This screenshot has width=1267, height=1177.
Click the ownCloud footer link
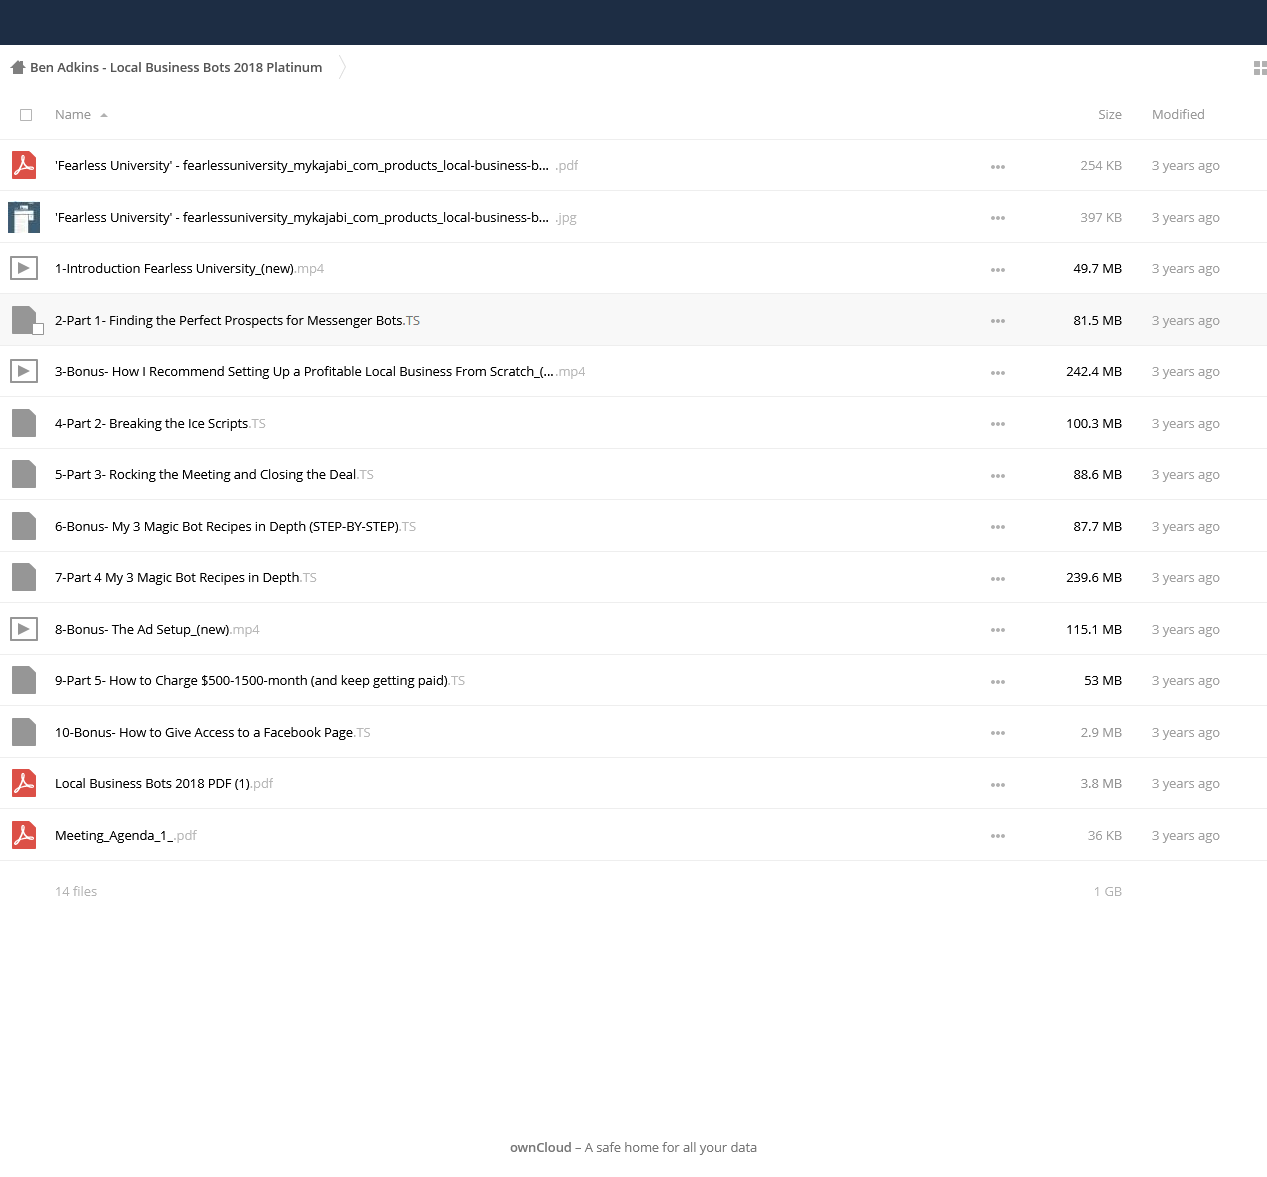tap(541, 1148)
